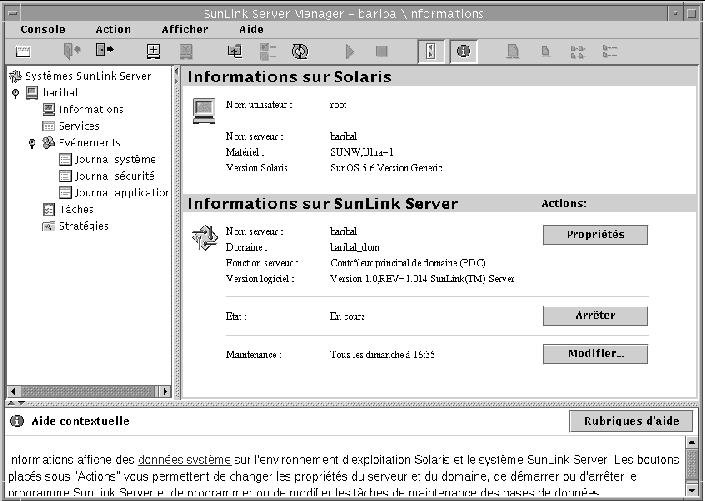
Task: Collapse the Evénements tree branch
Action: (32, 143)
